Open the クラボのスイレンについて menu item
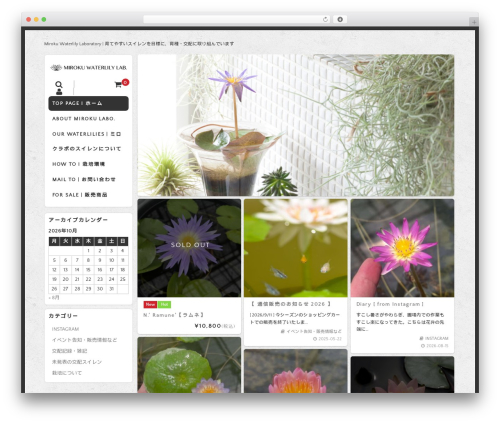Viewport: 500px width, 423px height. tap(86, 149)
